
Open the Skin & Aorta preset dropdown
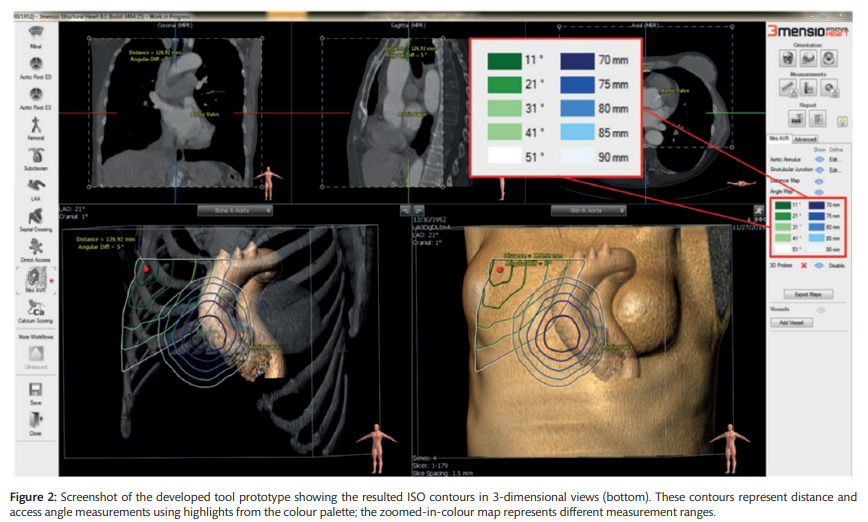pyautogui.click(x=588, y=211)
